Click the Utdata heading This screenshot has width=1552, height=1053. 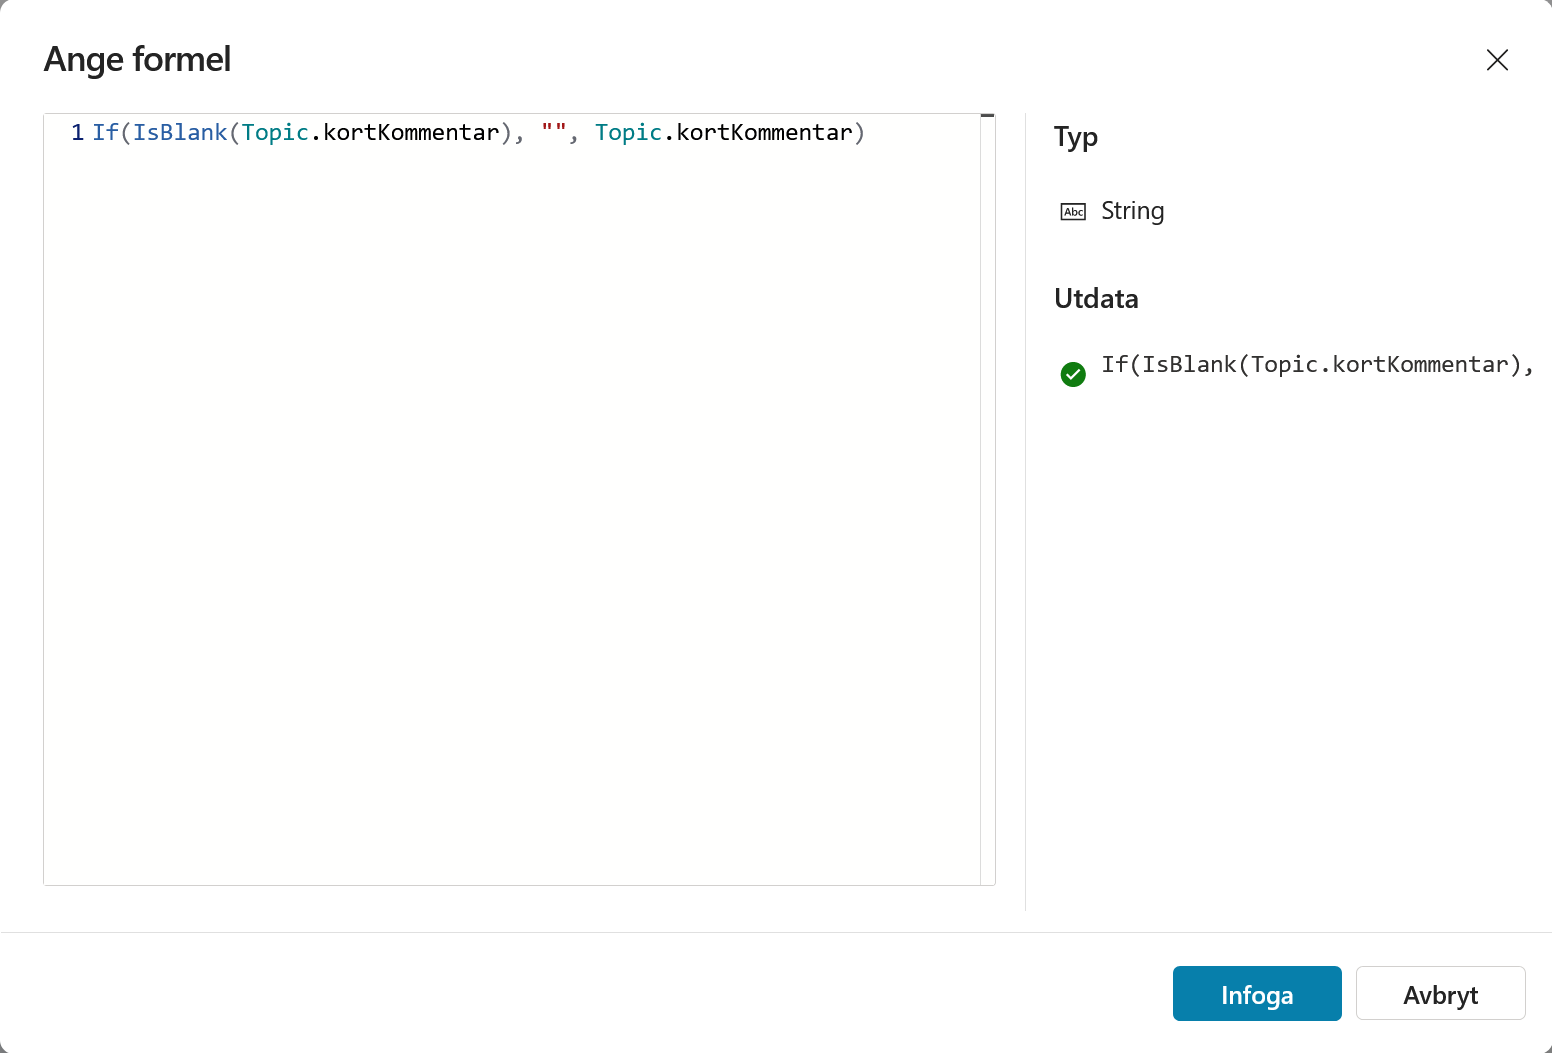1096,299
